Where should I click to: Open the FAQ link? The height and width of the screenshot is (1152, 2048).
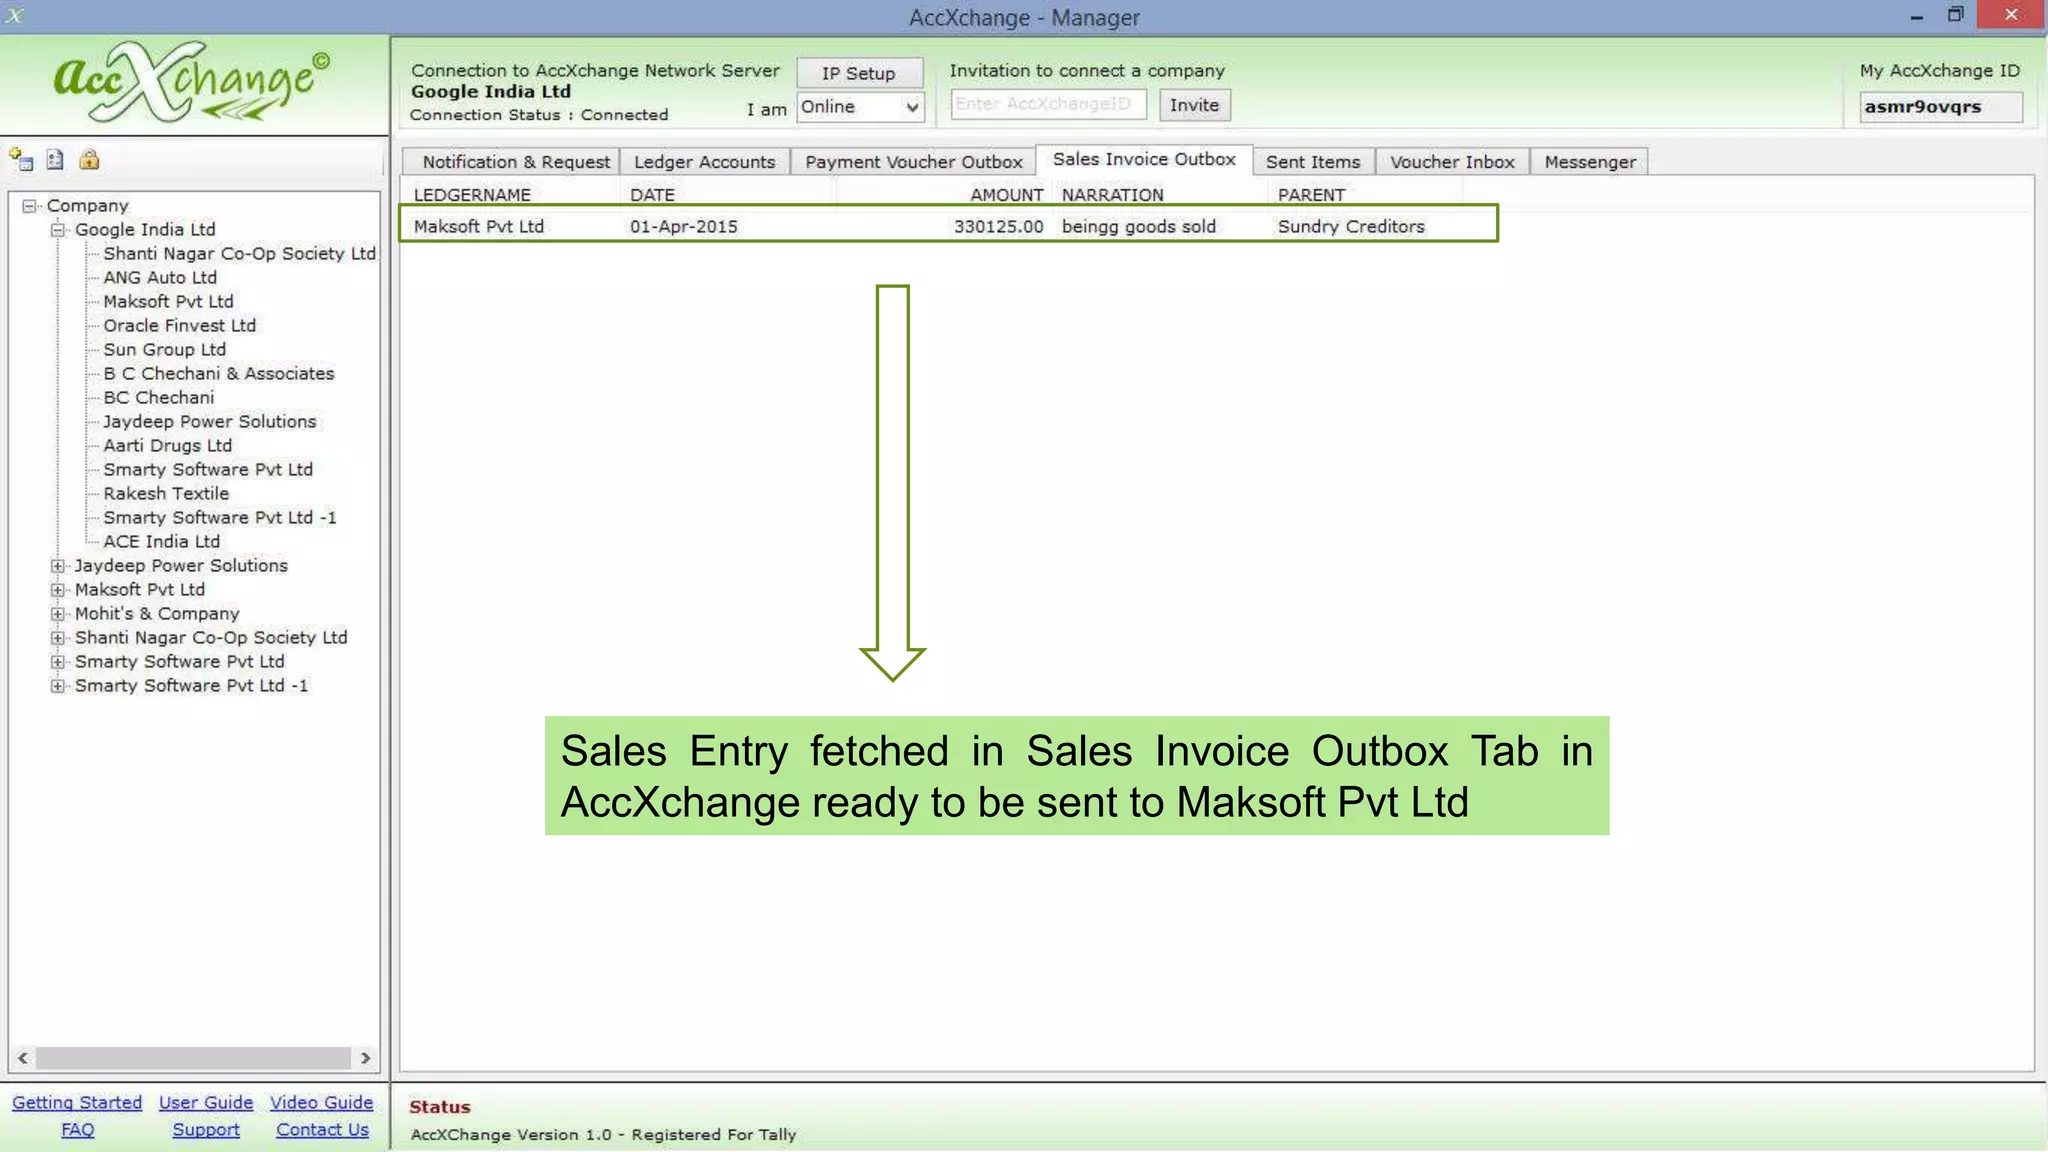tap(78, 1129)
